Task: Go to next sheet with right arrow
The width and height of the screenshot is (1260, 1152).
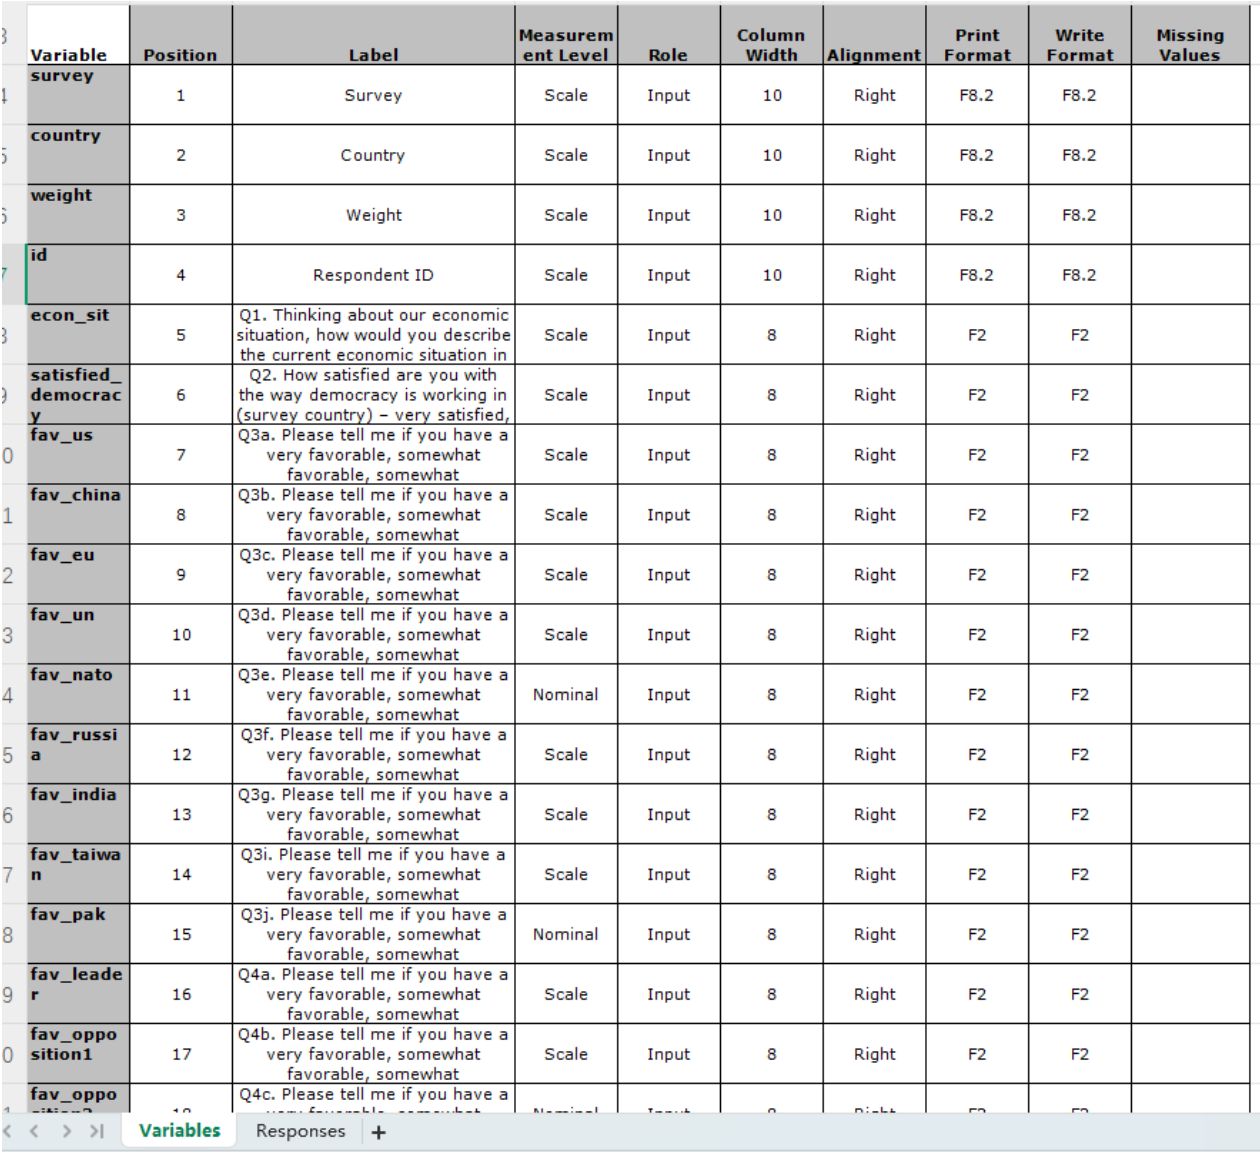Action: coord(66,1131)
